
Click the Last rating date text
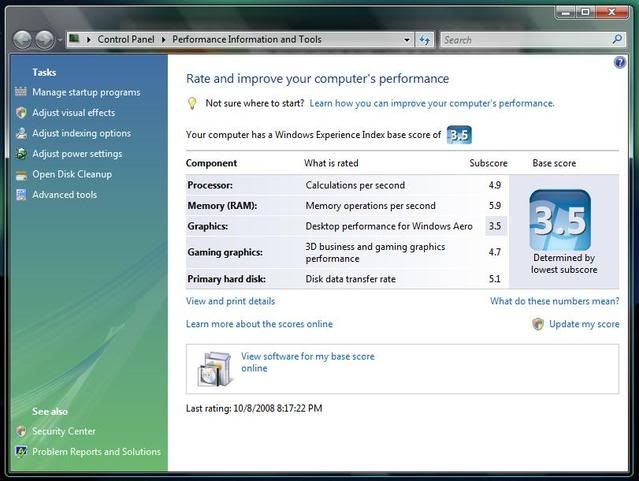click(x=254, y=408)
